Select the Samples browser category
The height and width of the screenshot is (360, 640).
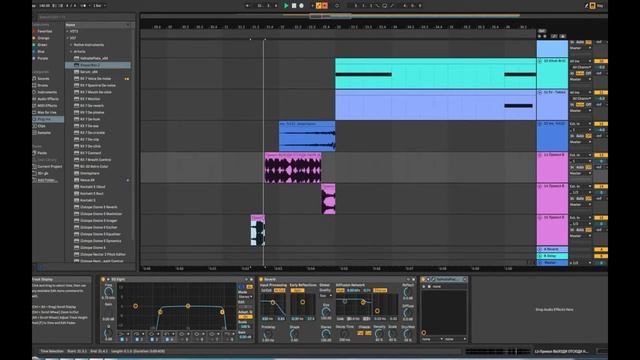[x=44, y=133]
